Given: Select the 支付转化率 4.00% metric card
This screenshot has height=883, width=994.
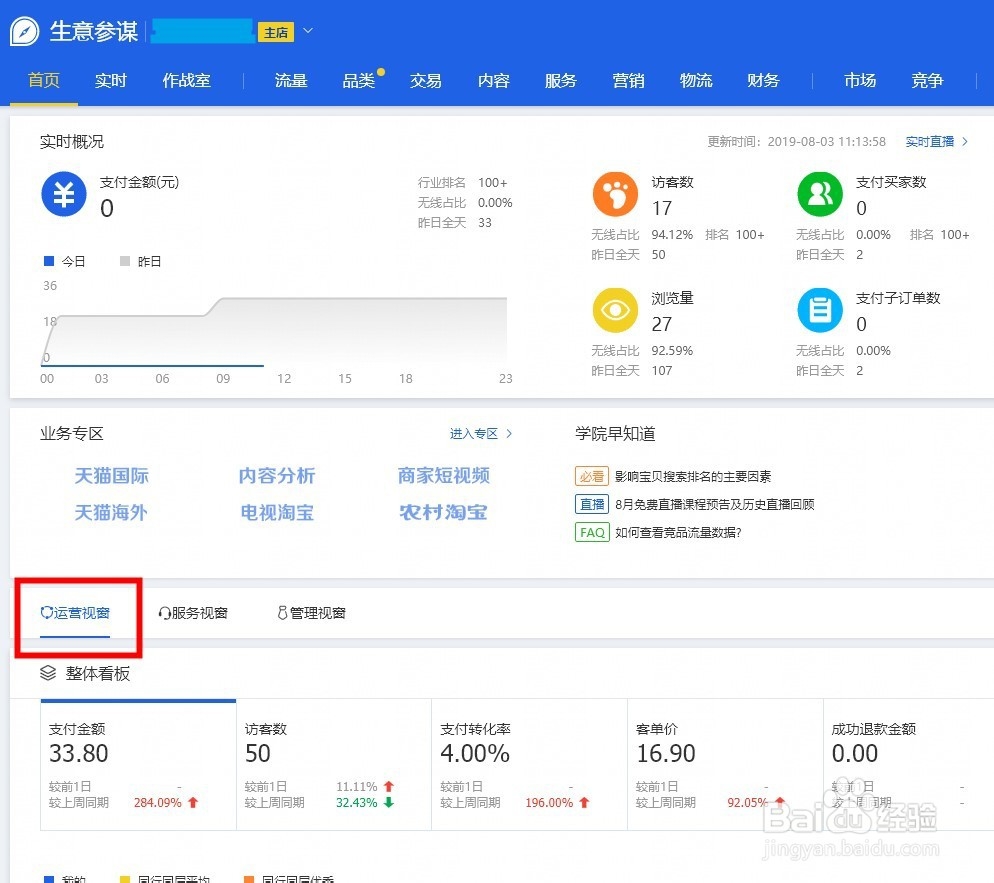Looking at the screenshot, I should click(529, 765).
